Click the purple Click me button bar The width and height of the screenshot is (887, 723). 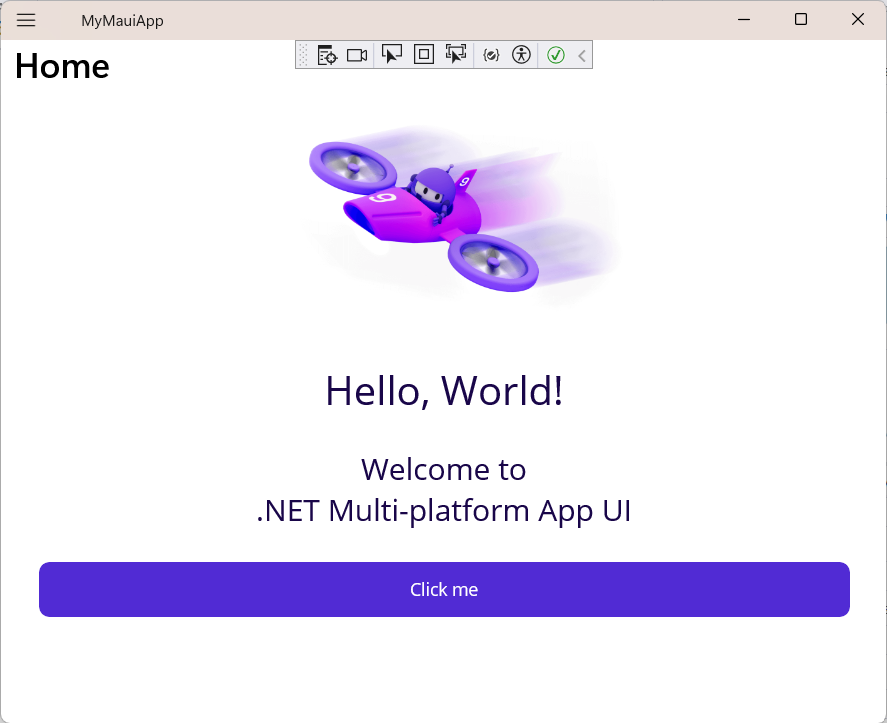click(x=443, y=589)
